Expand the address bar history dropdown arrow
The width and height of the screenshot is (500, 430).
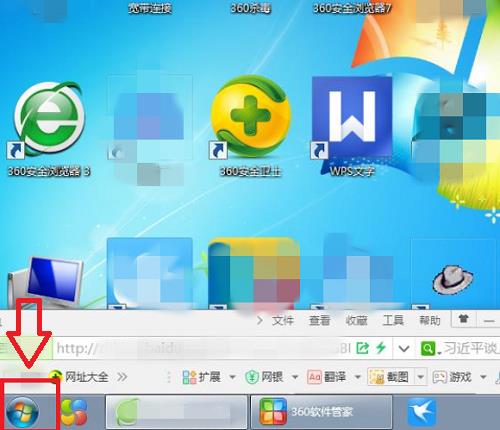tap(404, 349)
